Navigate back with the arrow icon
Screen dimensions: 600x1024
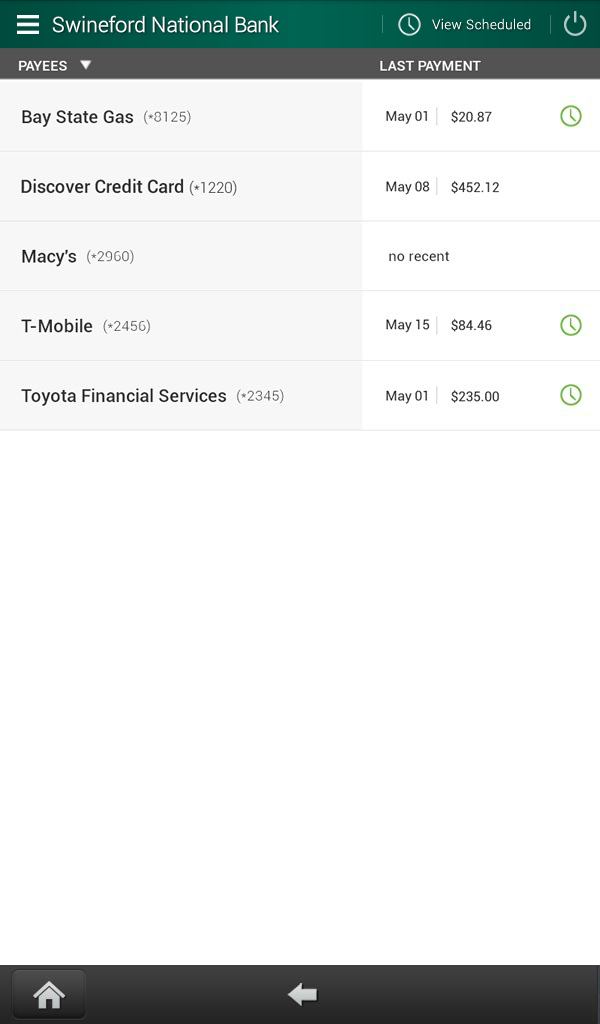[301, 993]
